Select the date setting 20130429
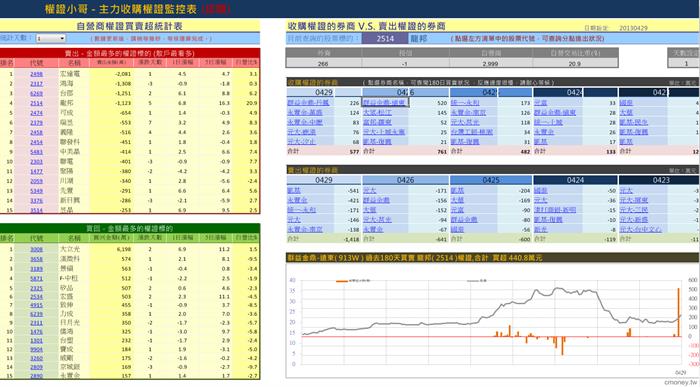This screenshot has width=700, height=387. coord(633,28)
